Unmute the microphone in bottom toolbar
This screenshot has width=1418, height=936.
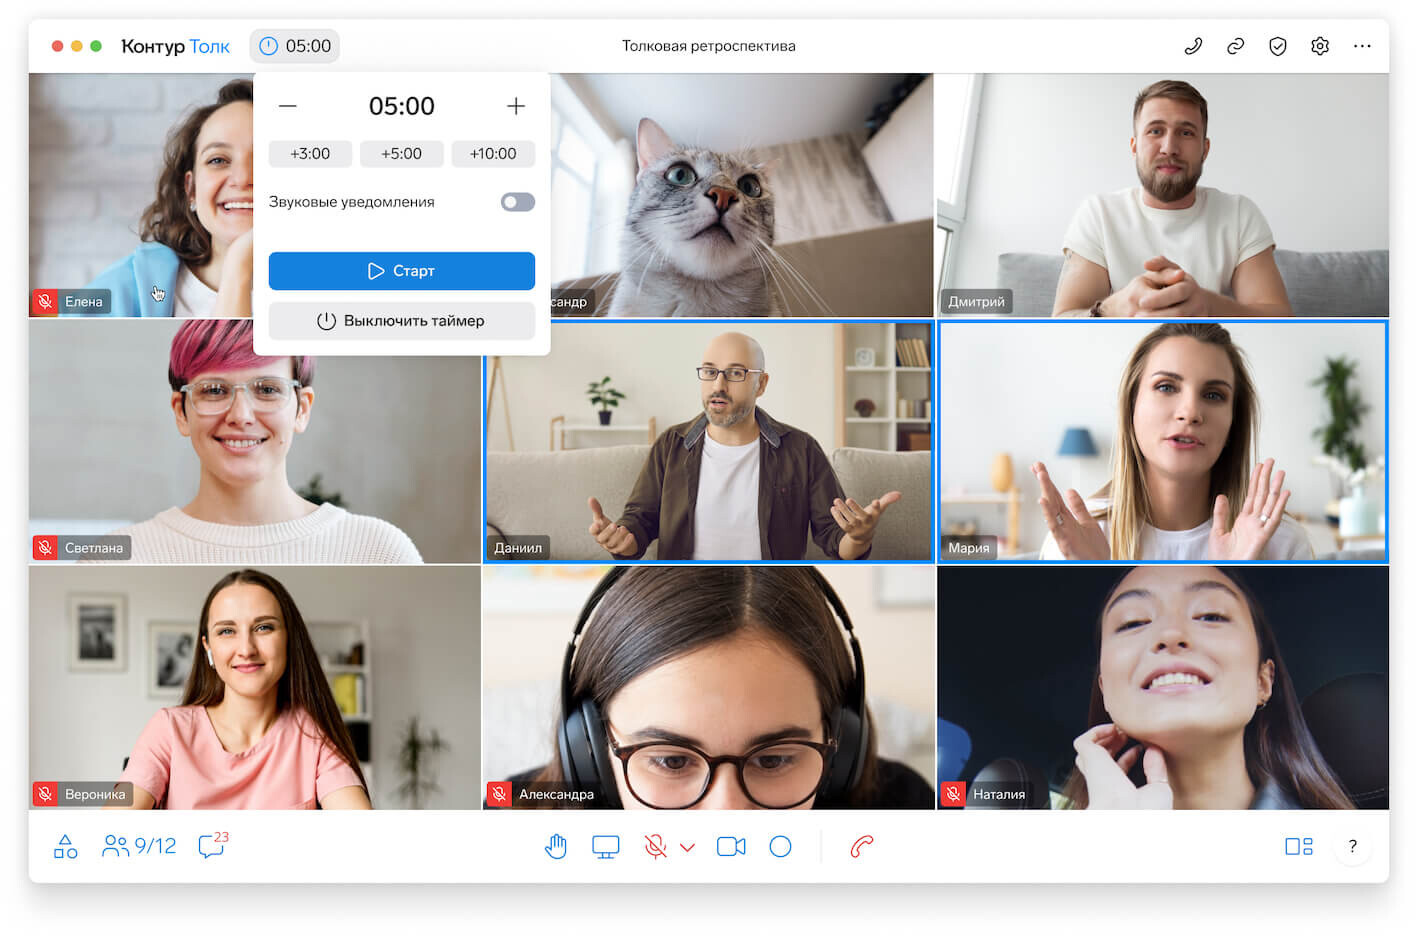(x=656, y=847)
